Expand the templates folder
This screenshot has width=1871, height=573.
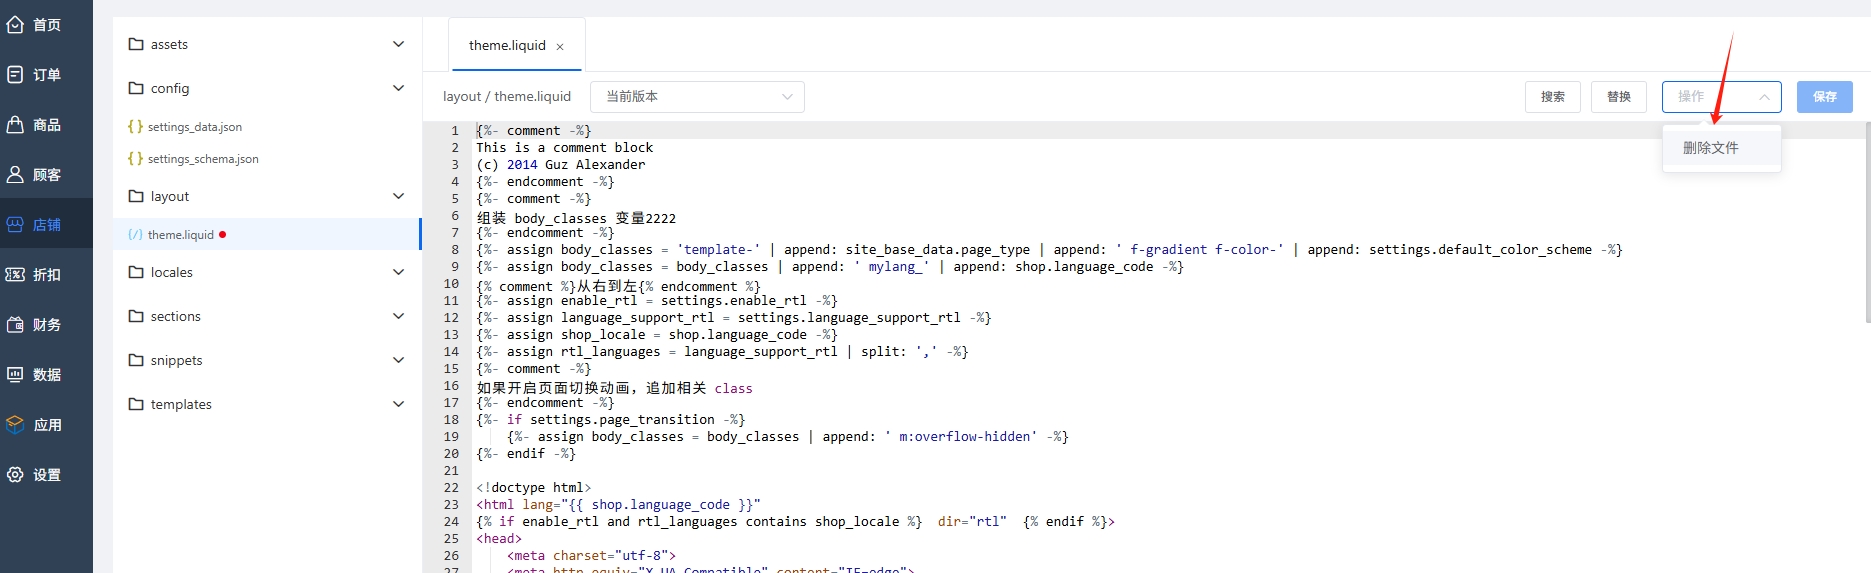point(398,404)
